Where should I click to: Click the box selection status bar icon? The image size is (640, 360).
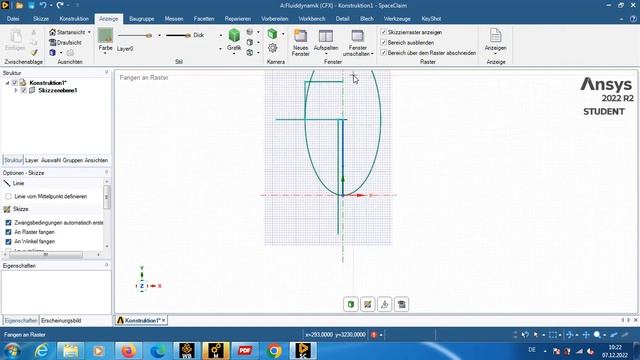pyautogui.click(x=553, y=335)
